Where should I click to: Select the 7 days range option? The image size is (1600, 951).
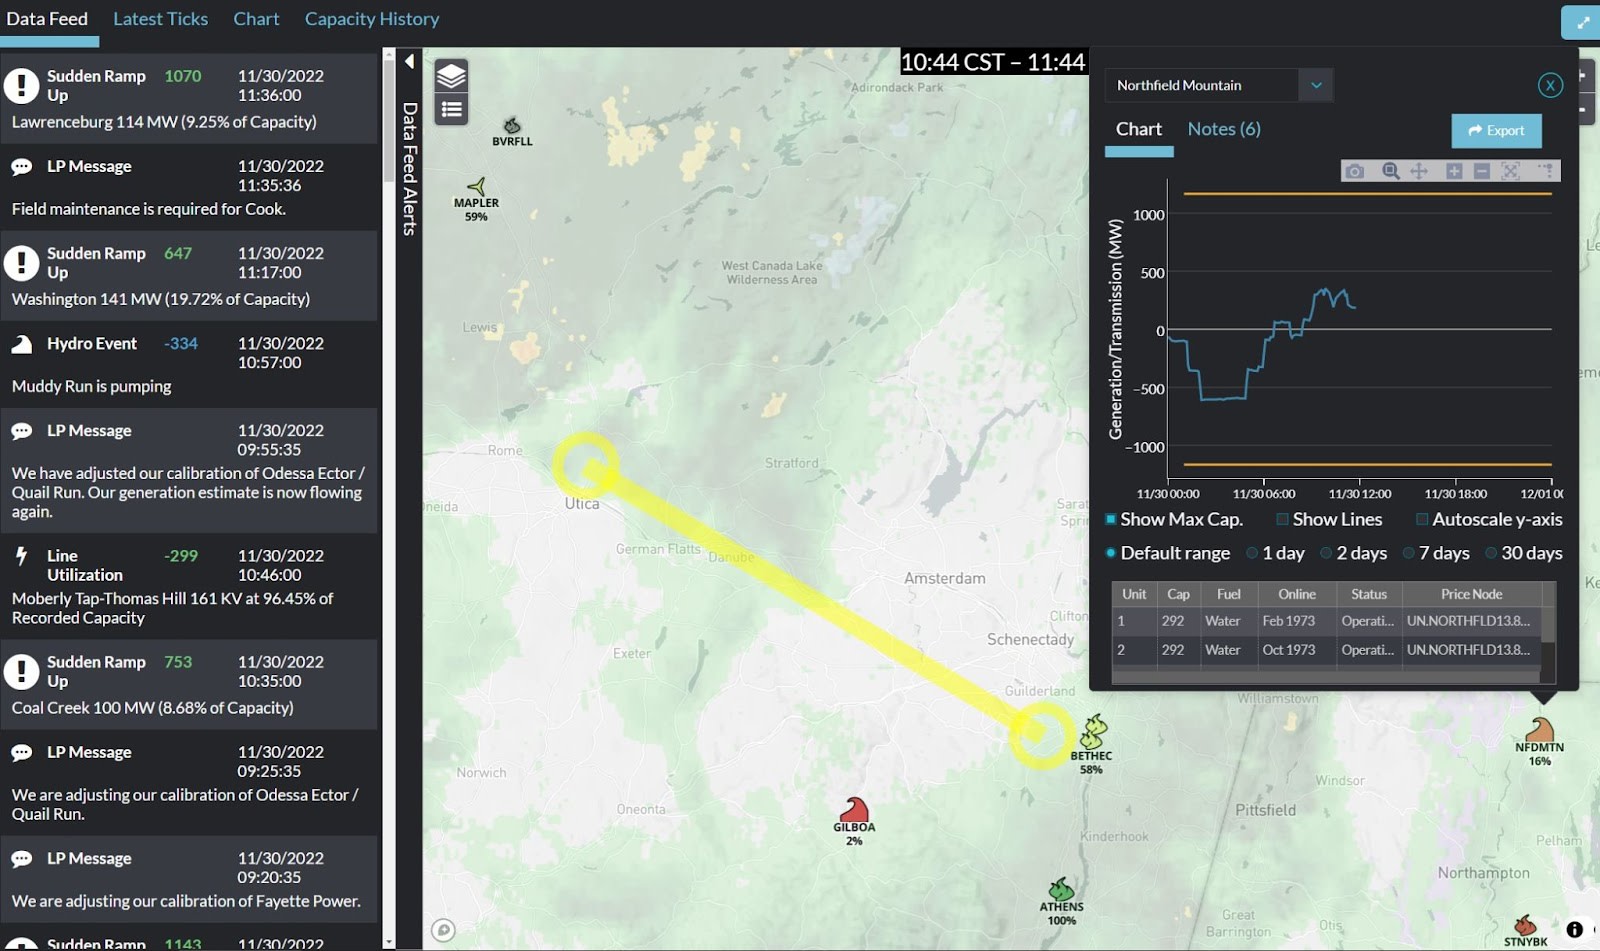pos(1409,553)
